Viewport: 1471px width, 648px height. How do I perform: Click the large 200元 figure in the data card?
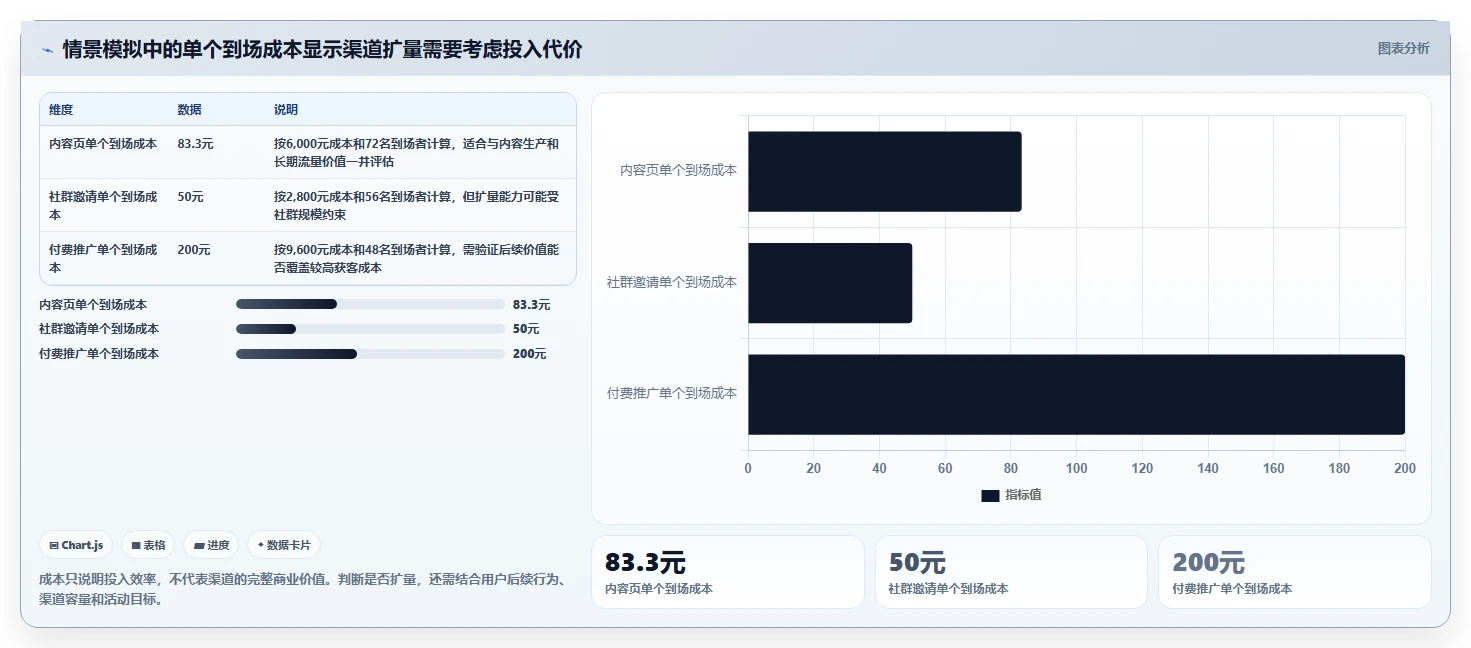click(x=1208, y=563)
